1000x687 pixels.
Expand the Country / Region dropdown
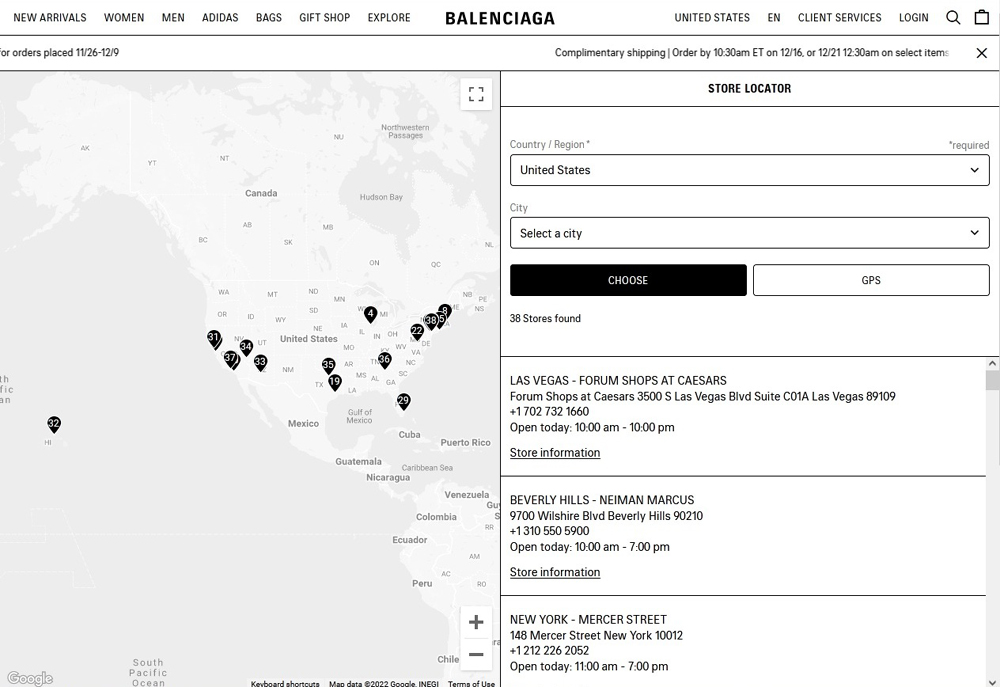coord(749,170)
